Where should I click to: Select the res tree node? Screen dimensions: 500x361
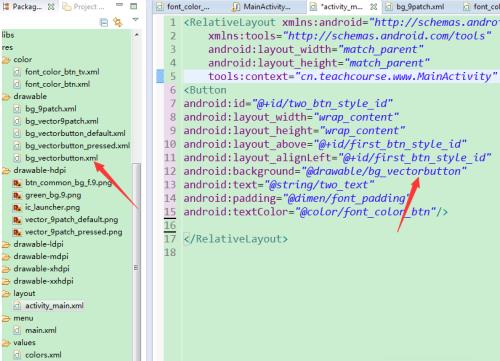click(7, 47)
